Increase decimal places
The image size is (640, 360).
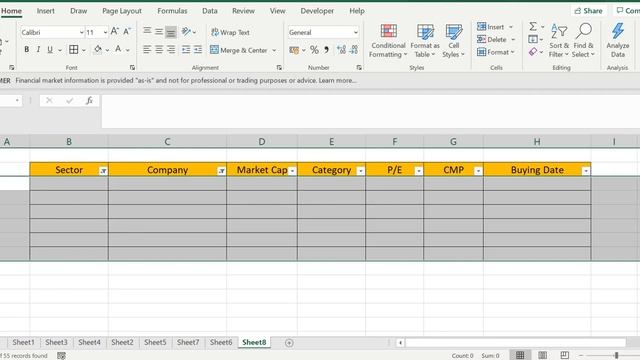pos(341,50)
